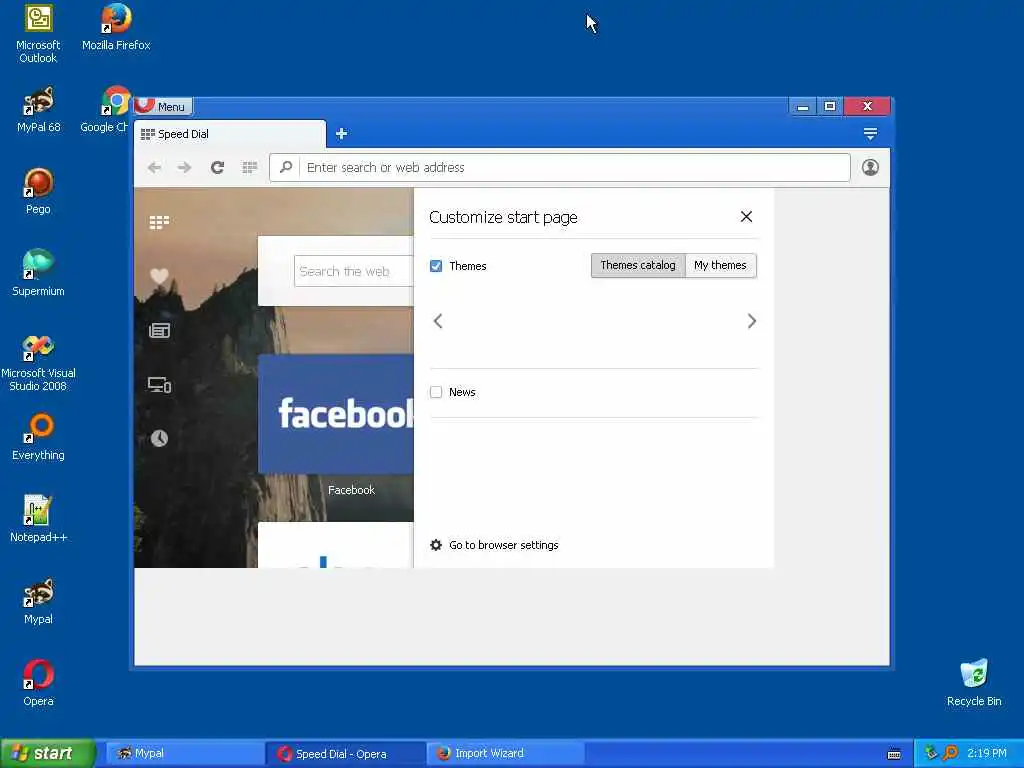The image size is (1024, 768).
Task: Open Mozilla Firefox desktop icon
Action: tap(116, 27)
